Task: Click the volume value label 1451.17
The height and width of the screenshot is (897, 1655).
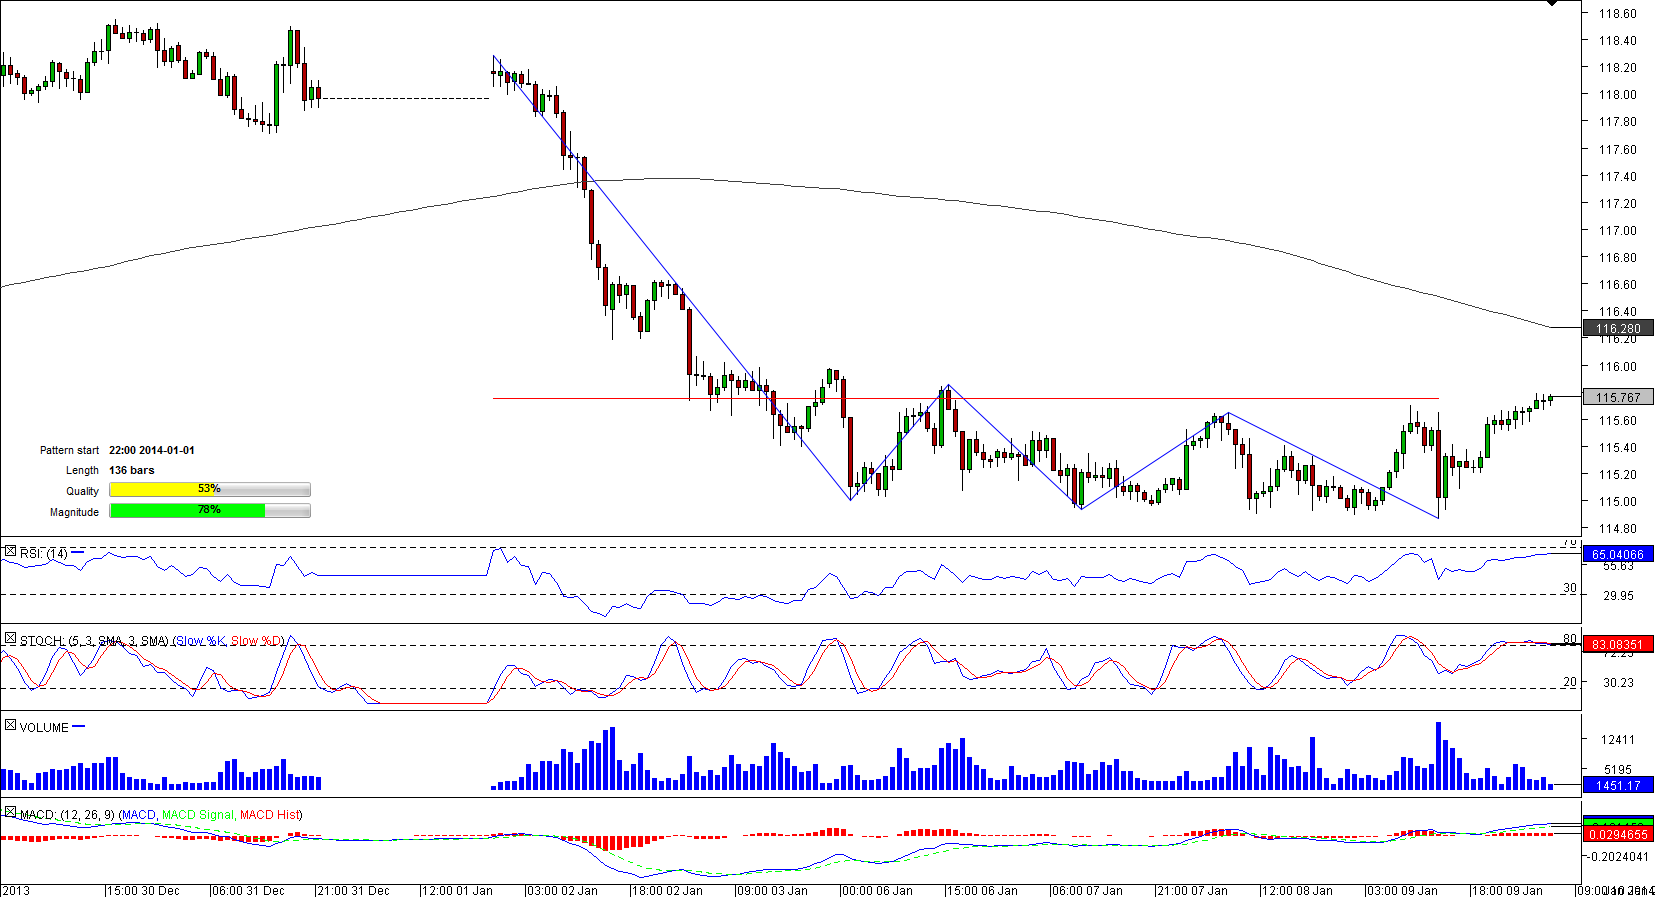Action: point(1618,785)
